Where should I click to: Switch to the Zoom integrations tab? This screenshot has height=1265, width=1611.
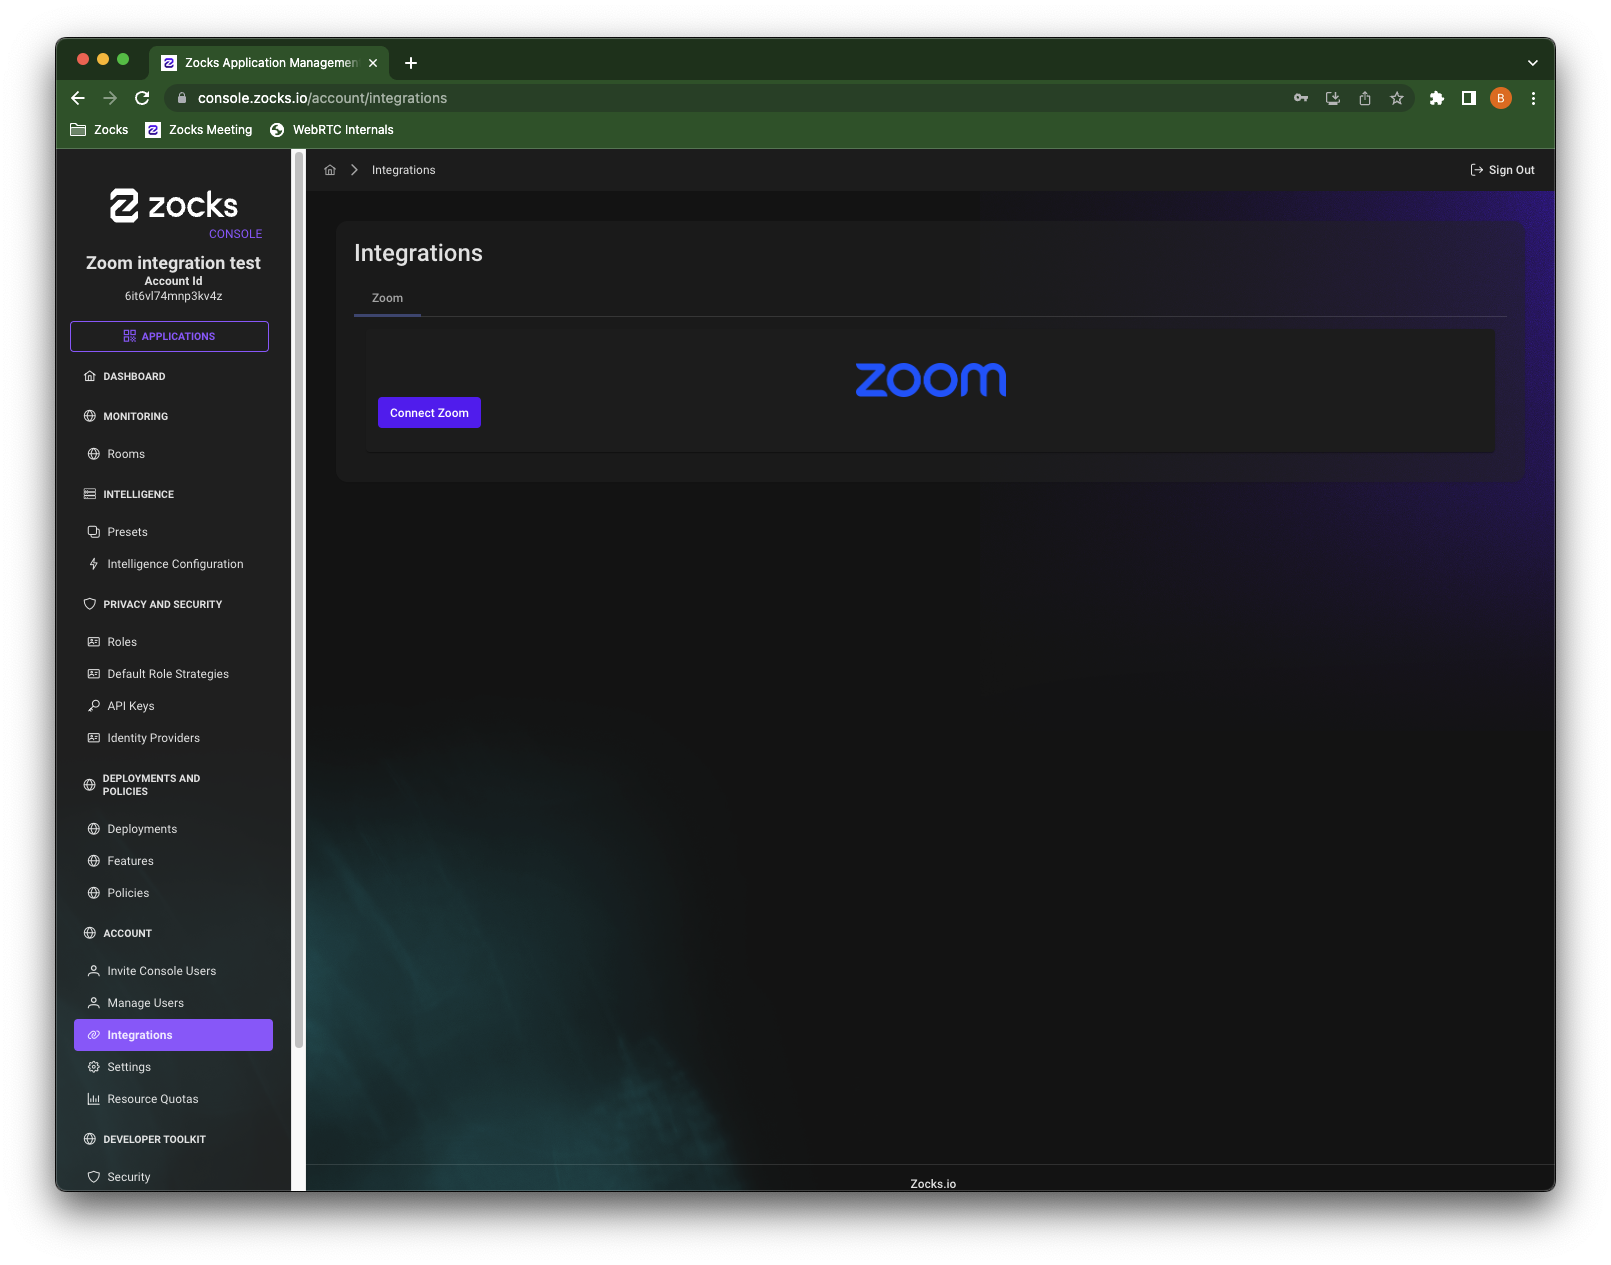(x=387, y=298)
